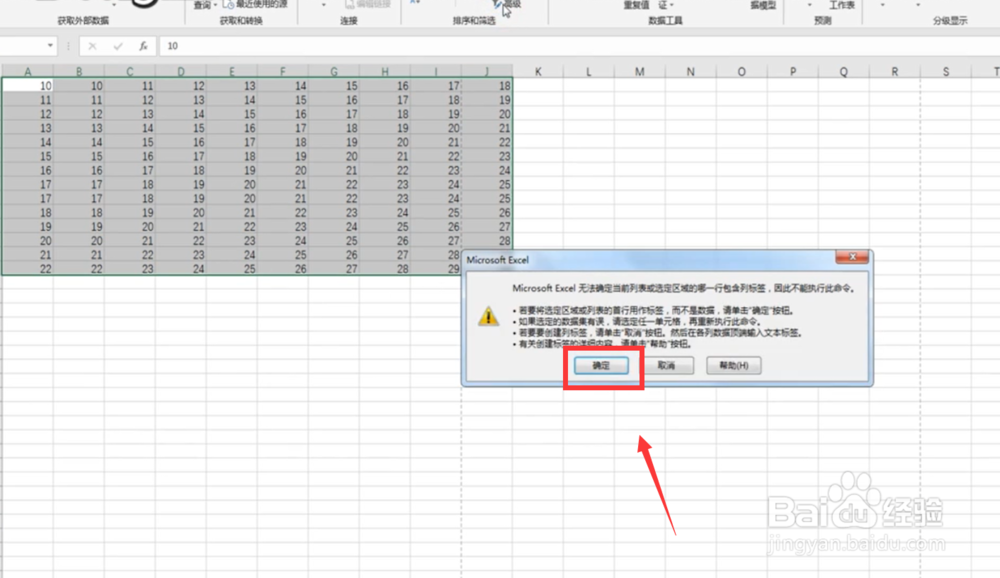Click cell in column G containing 15

(x=334, y=85)
